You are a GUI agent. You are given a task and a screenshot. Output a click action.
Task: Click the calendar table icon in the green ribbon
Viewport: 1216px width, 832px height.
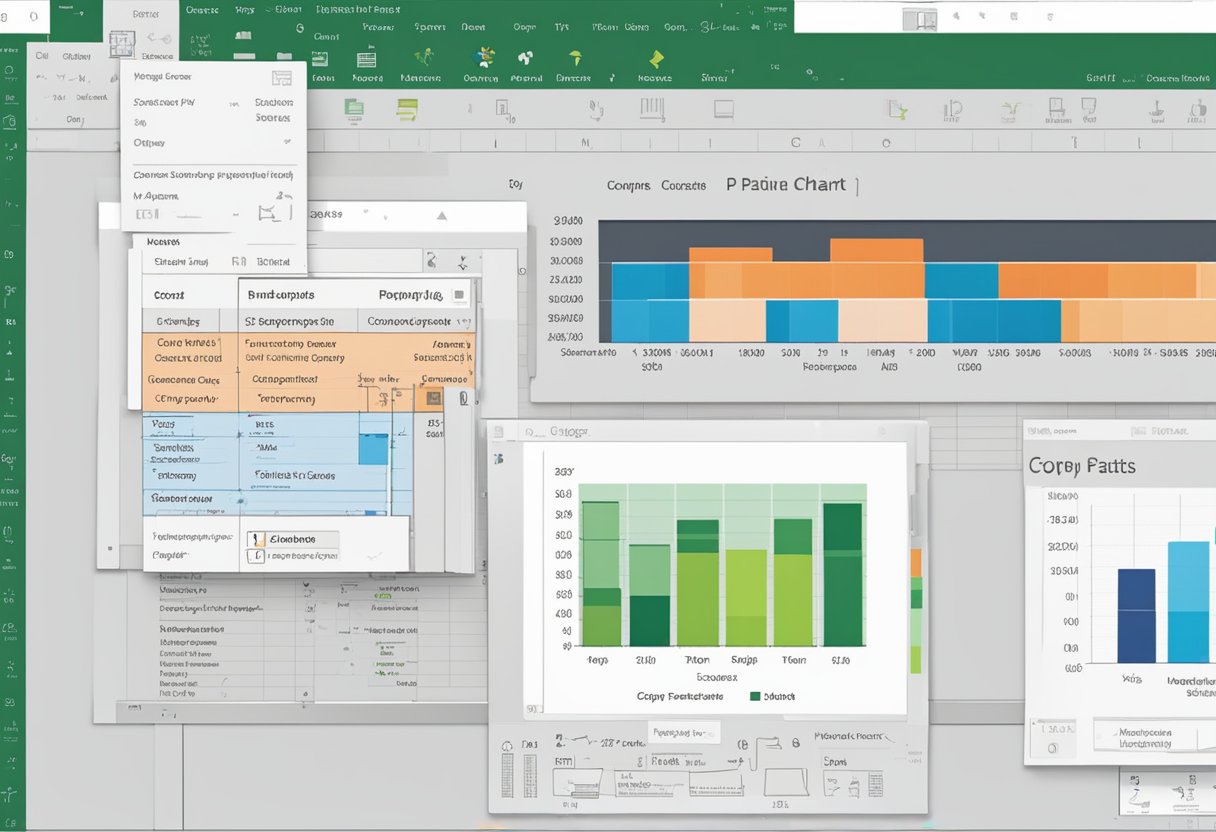(366, 57)
